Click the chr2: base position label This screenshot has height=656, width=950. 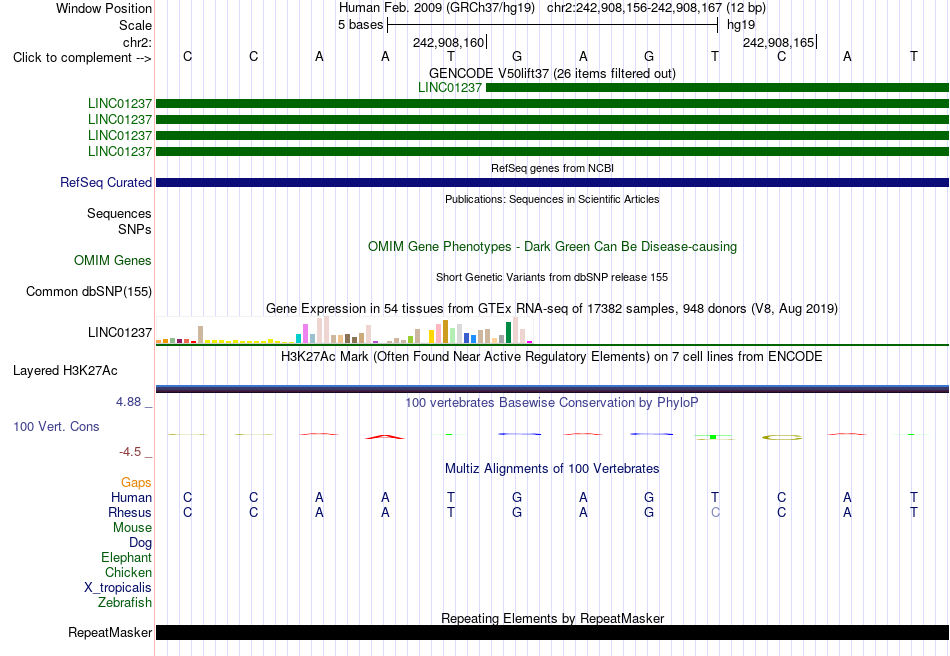137,42
